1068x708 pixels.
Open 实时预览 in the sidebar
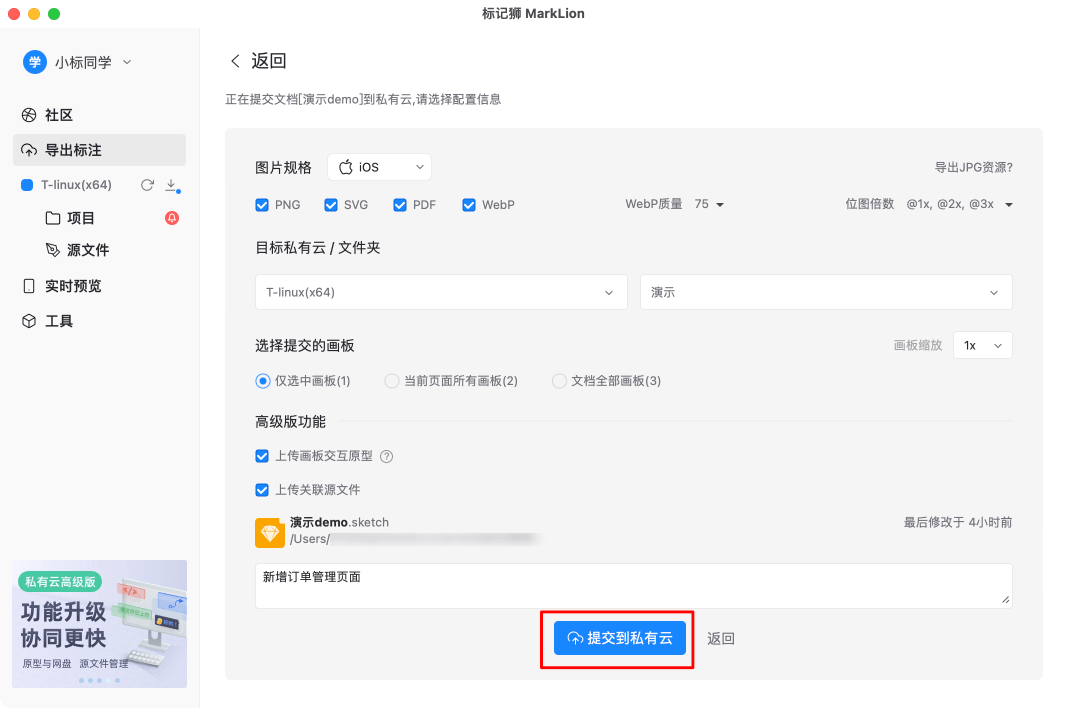coord(72,286)
